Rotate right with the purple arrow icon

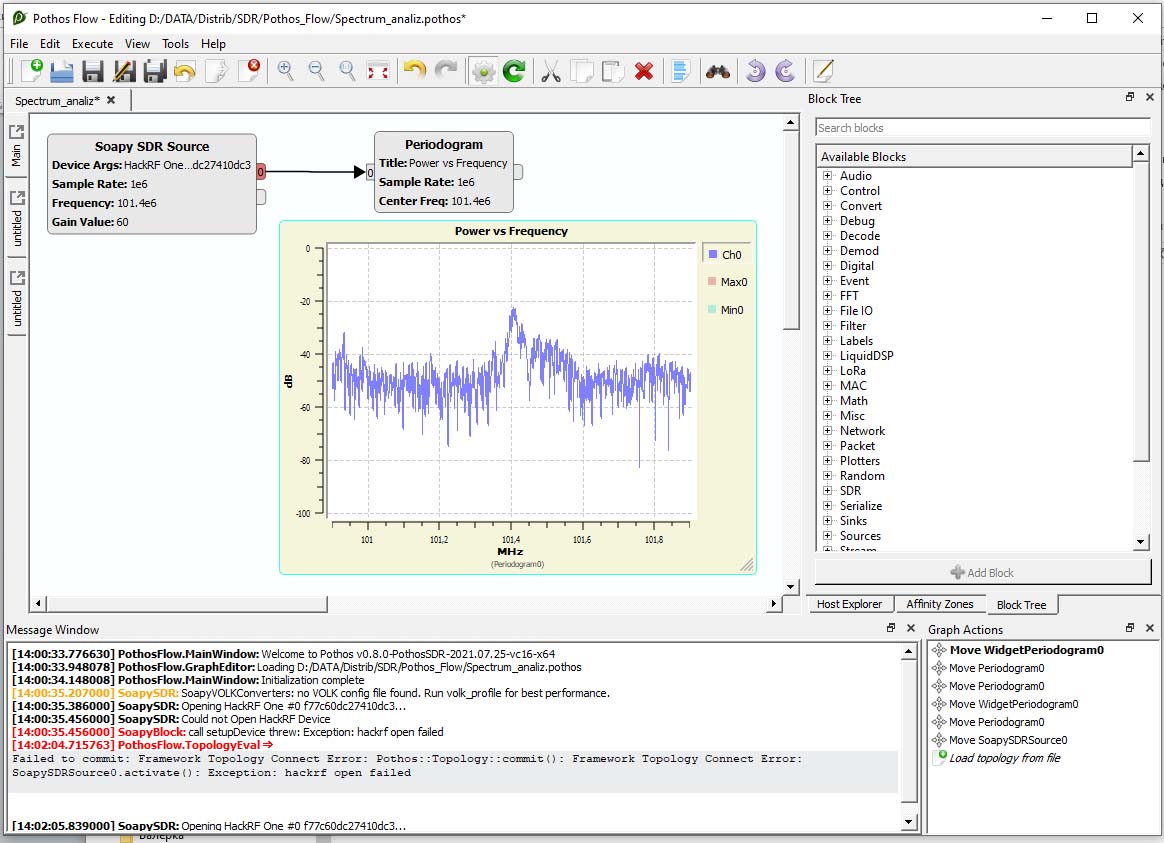coord(785,70)
